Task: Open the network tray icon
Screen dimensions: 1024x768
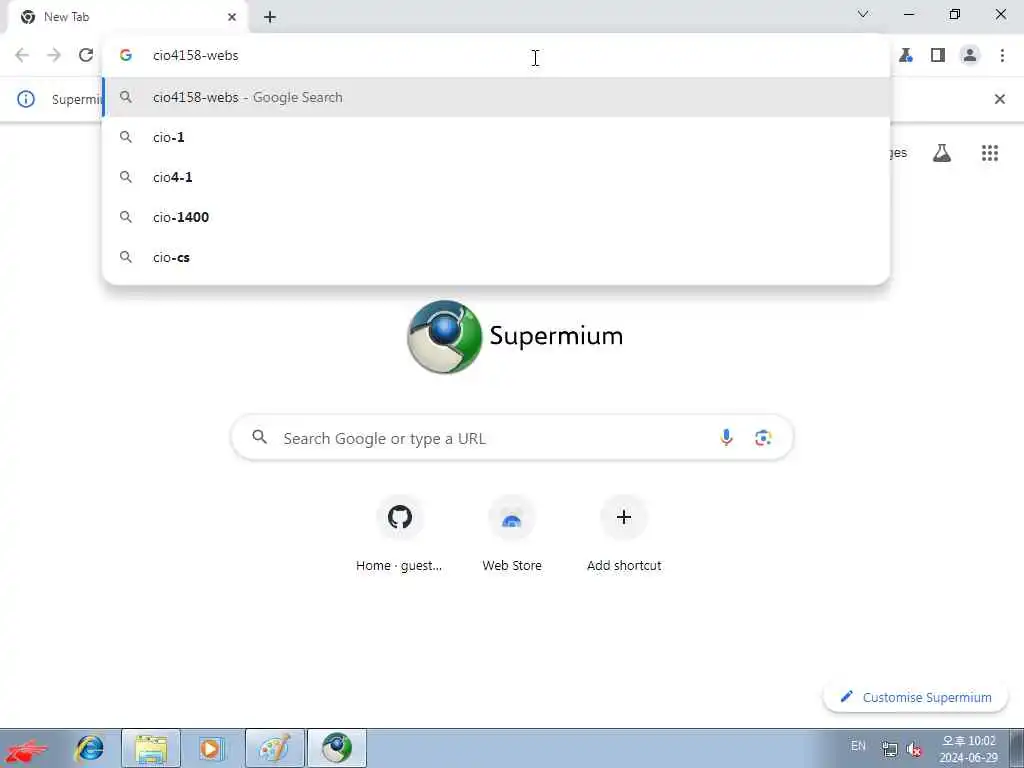Action: point(889,748)
